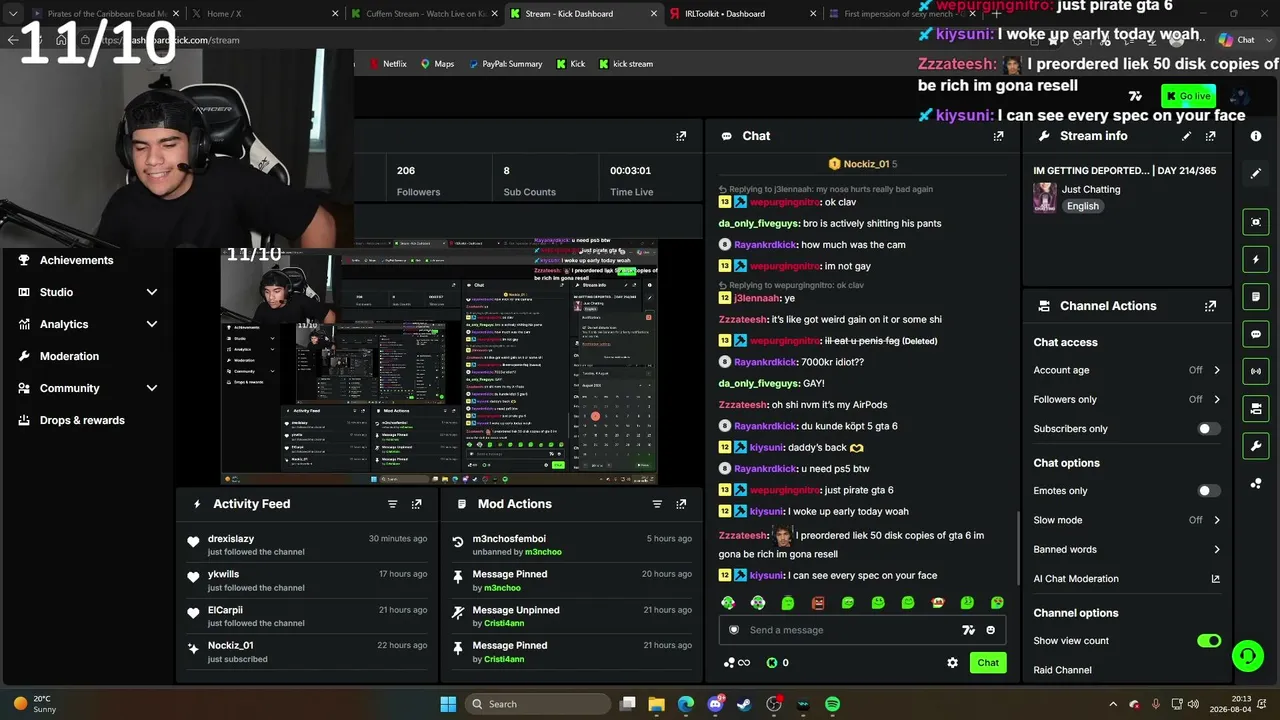The height and width of the screenshot is (720, 1280).
Task: Insert the orange angry emote in chat
Action: pyautogui.click(x=818, y=603)
